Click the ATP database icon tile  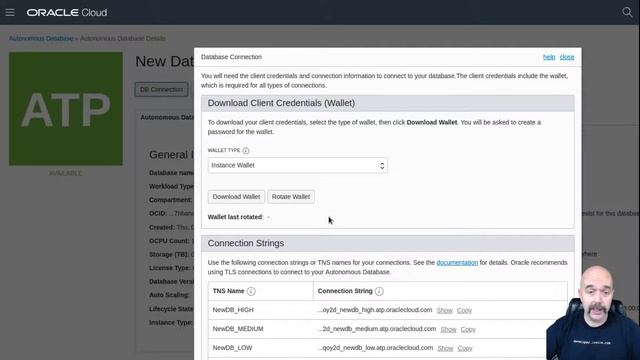click(x=66, y=109)
